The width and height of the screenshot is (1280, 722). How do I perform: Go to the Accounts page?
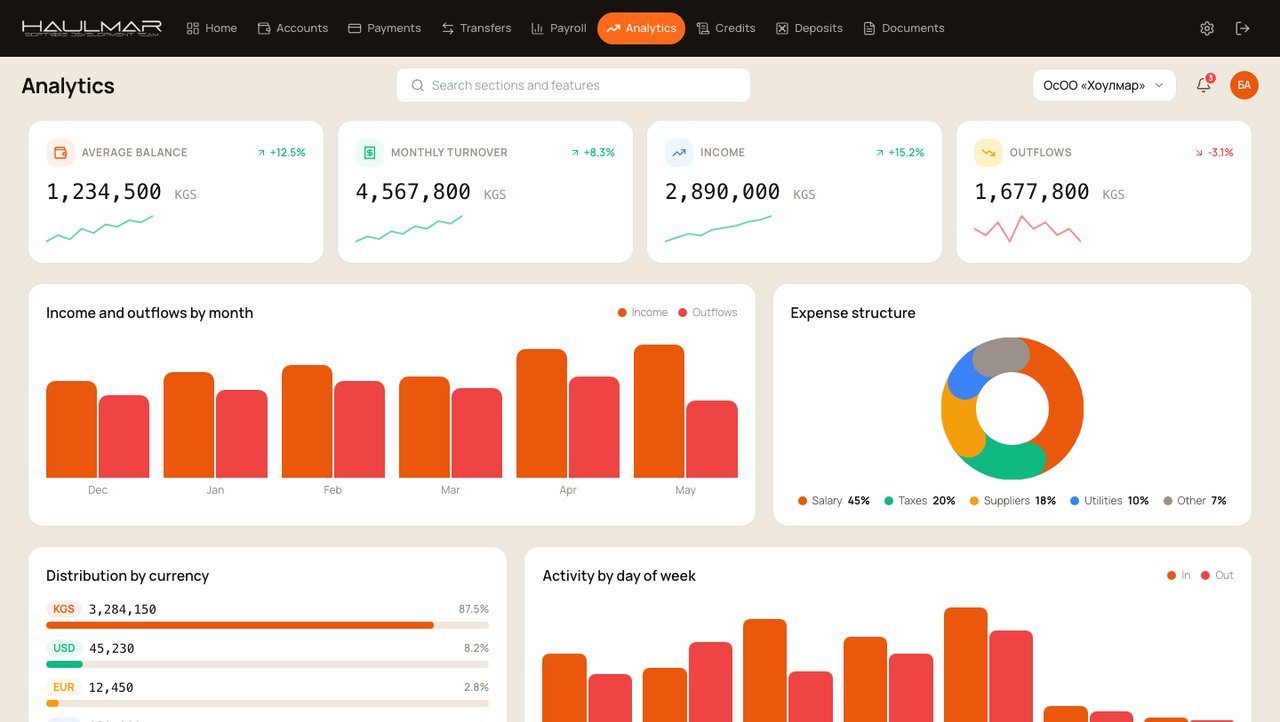coord(293,28)
